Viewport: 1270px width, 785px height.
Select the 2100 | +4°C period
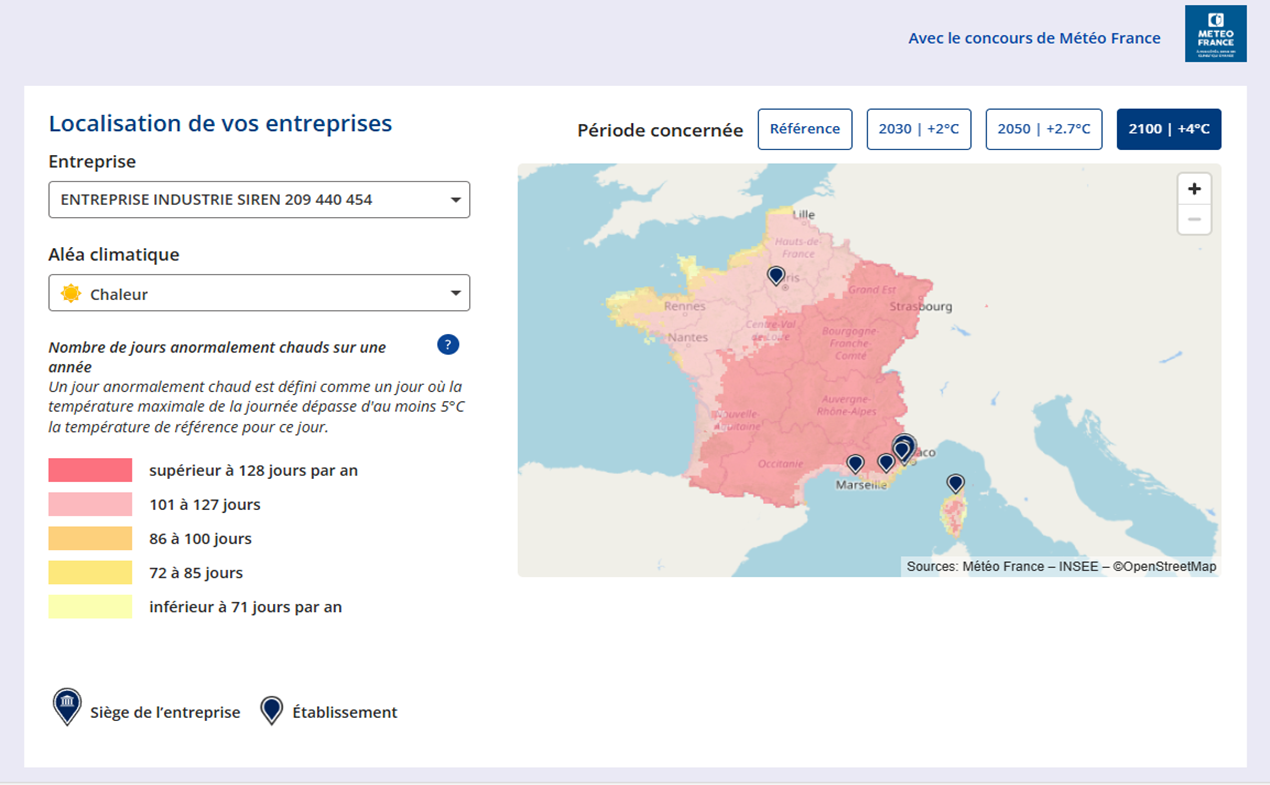tap(1168, 129)
